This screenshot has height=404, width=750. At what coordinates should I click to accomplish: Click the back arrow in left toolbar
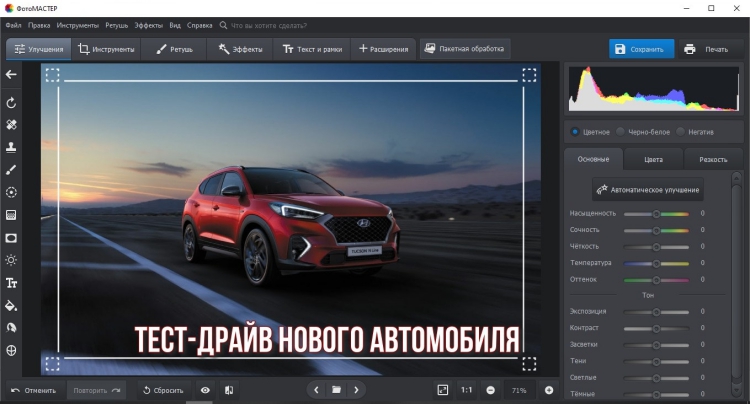point(11,75)
